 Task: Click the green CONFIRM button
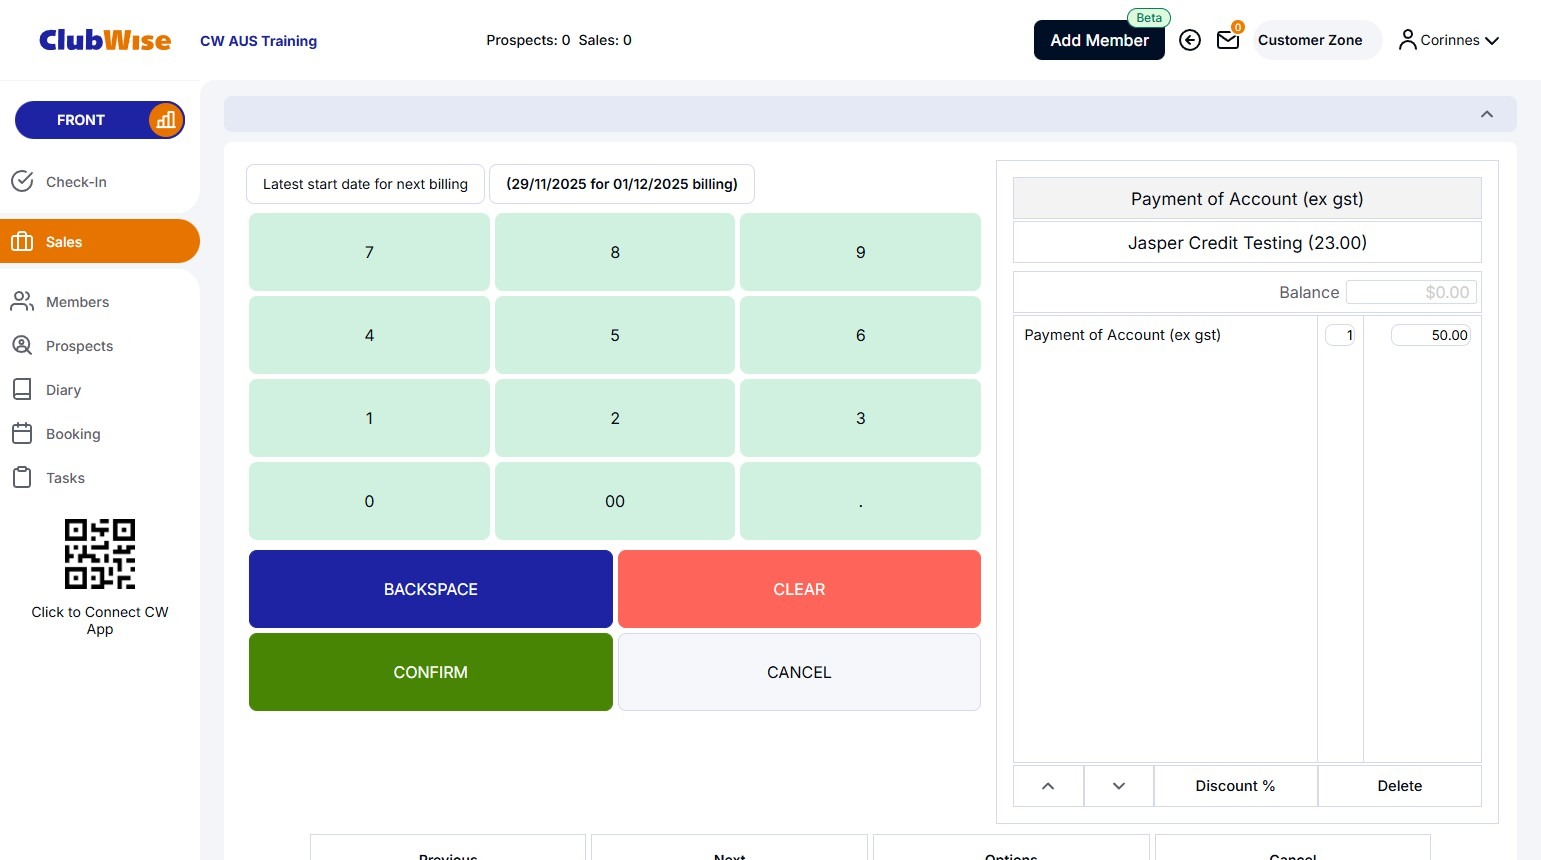tap(431, 672)
